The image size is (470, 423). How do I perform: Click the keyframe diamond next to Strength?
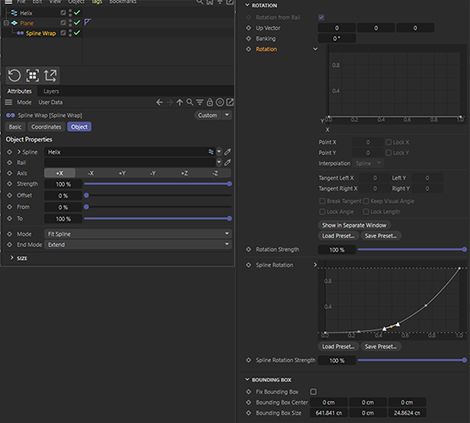tap(10, 184)
